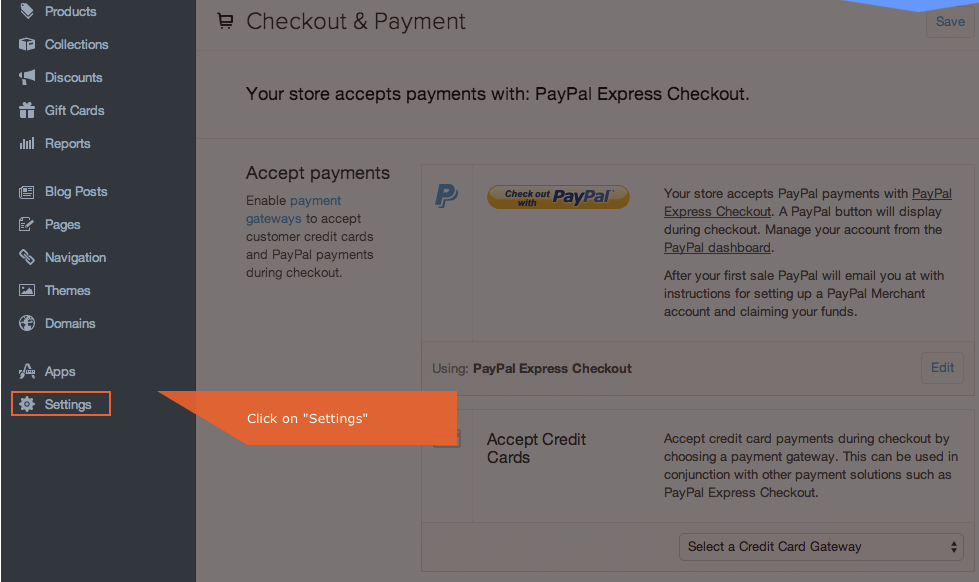Click the Products tag icon
Screen dimensions: 979x582
[27, 12]
